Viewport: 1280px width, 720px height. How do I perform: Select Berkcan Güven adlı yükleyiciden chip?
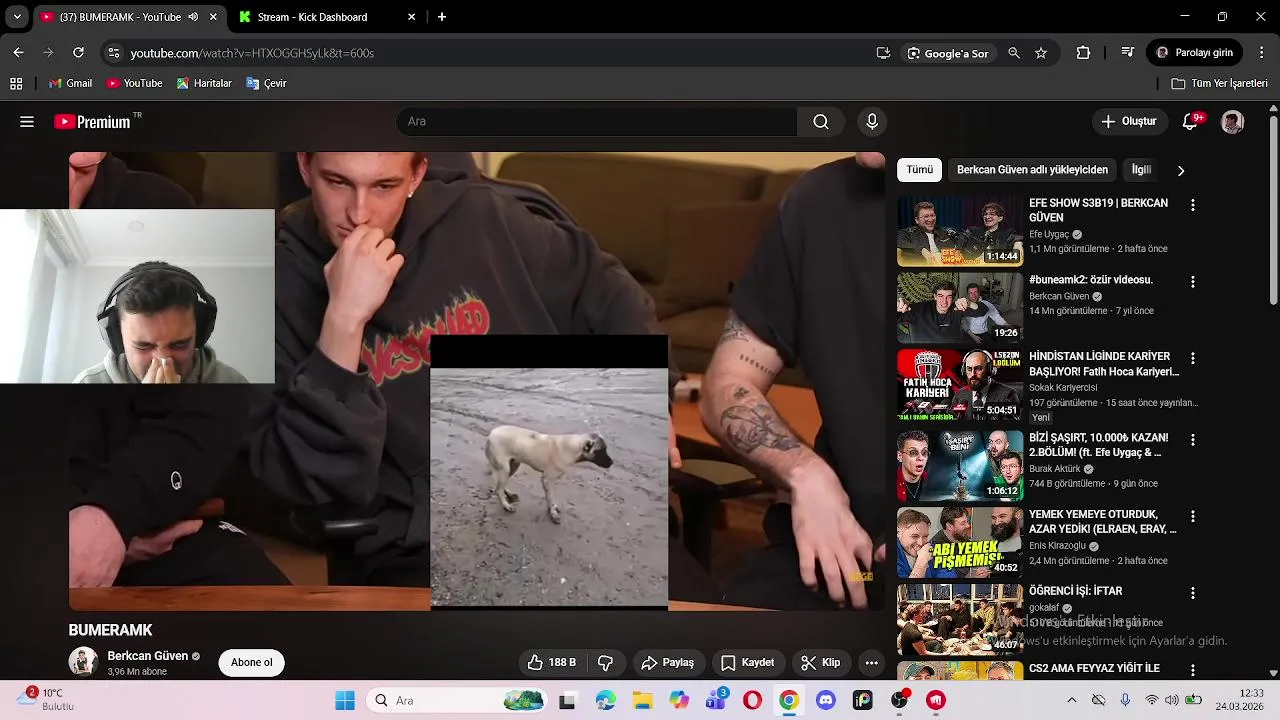1032,170
